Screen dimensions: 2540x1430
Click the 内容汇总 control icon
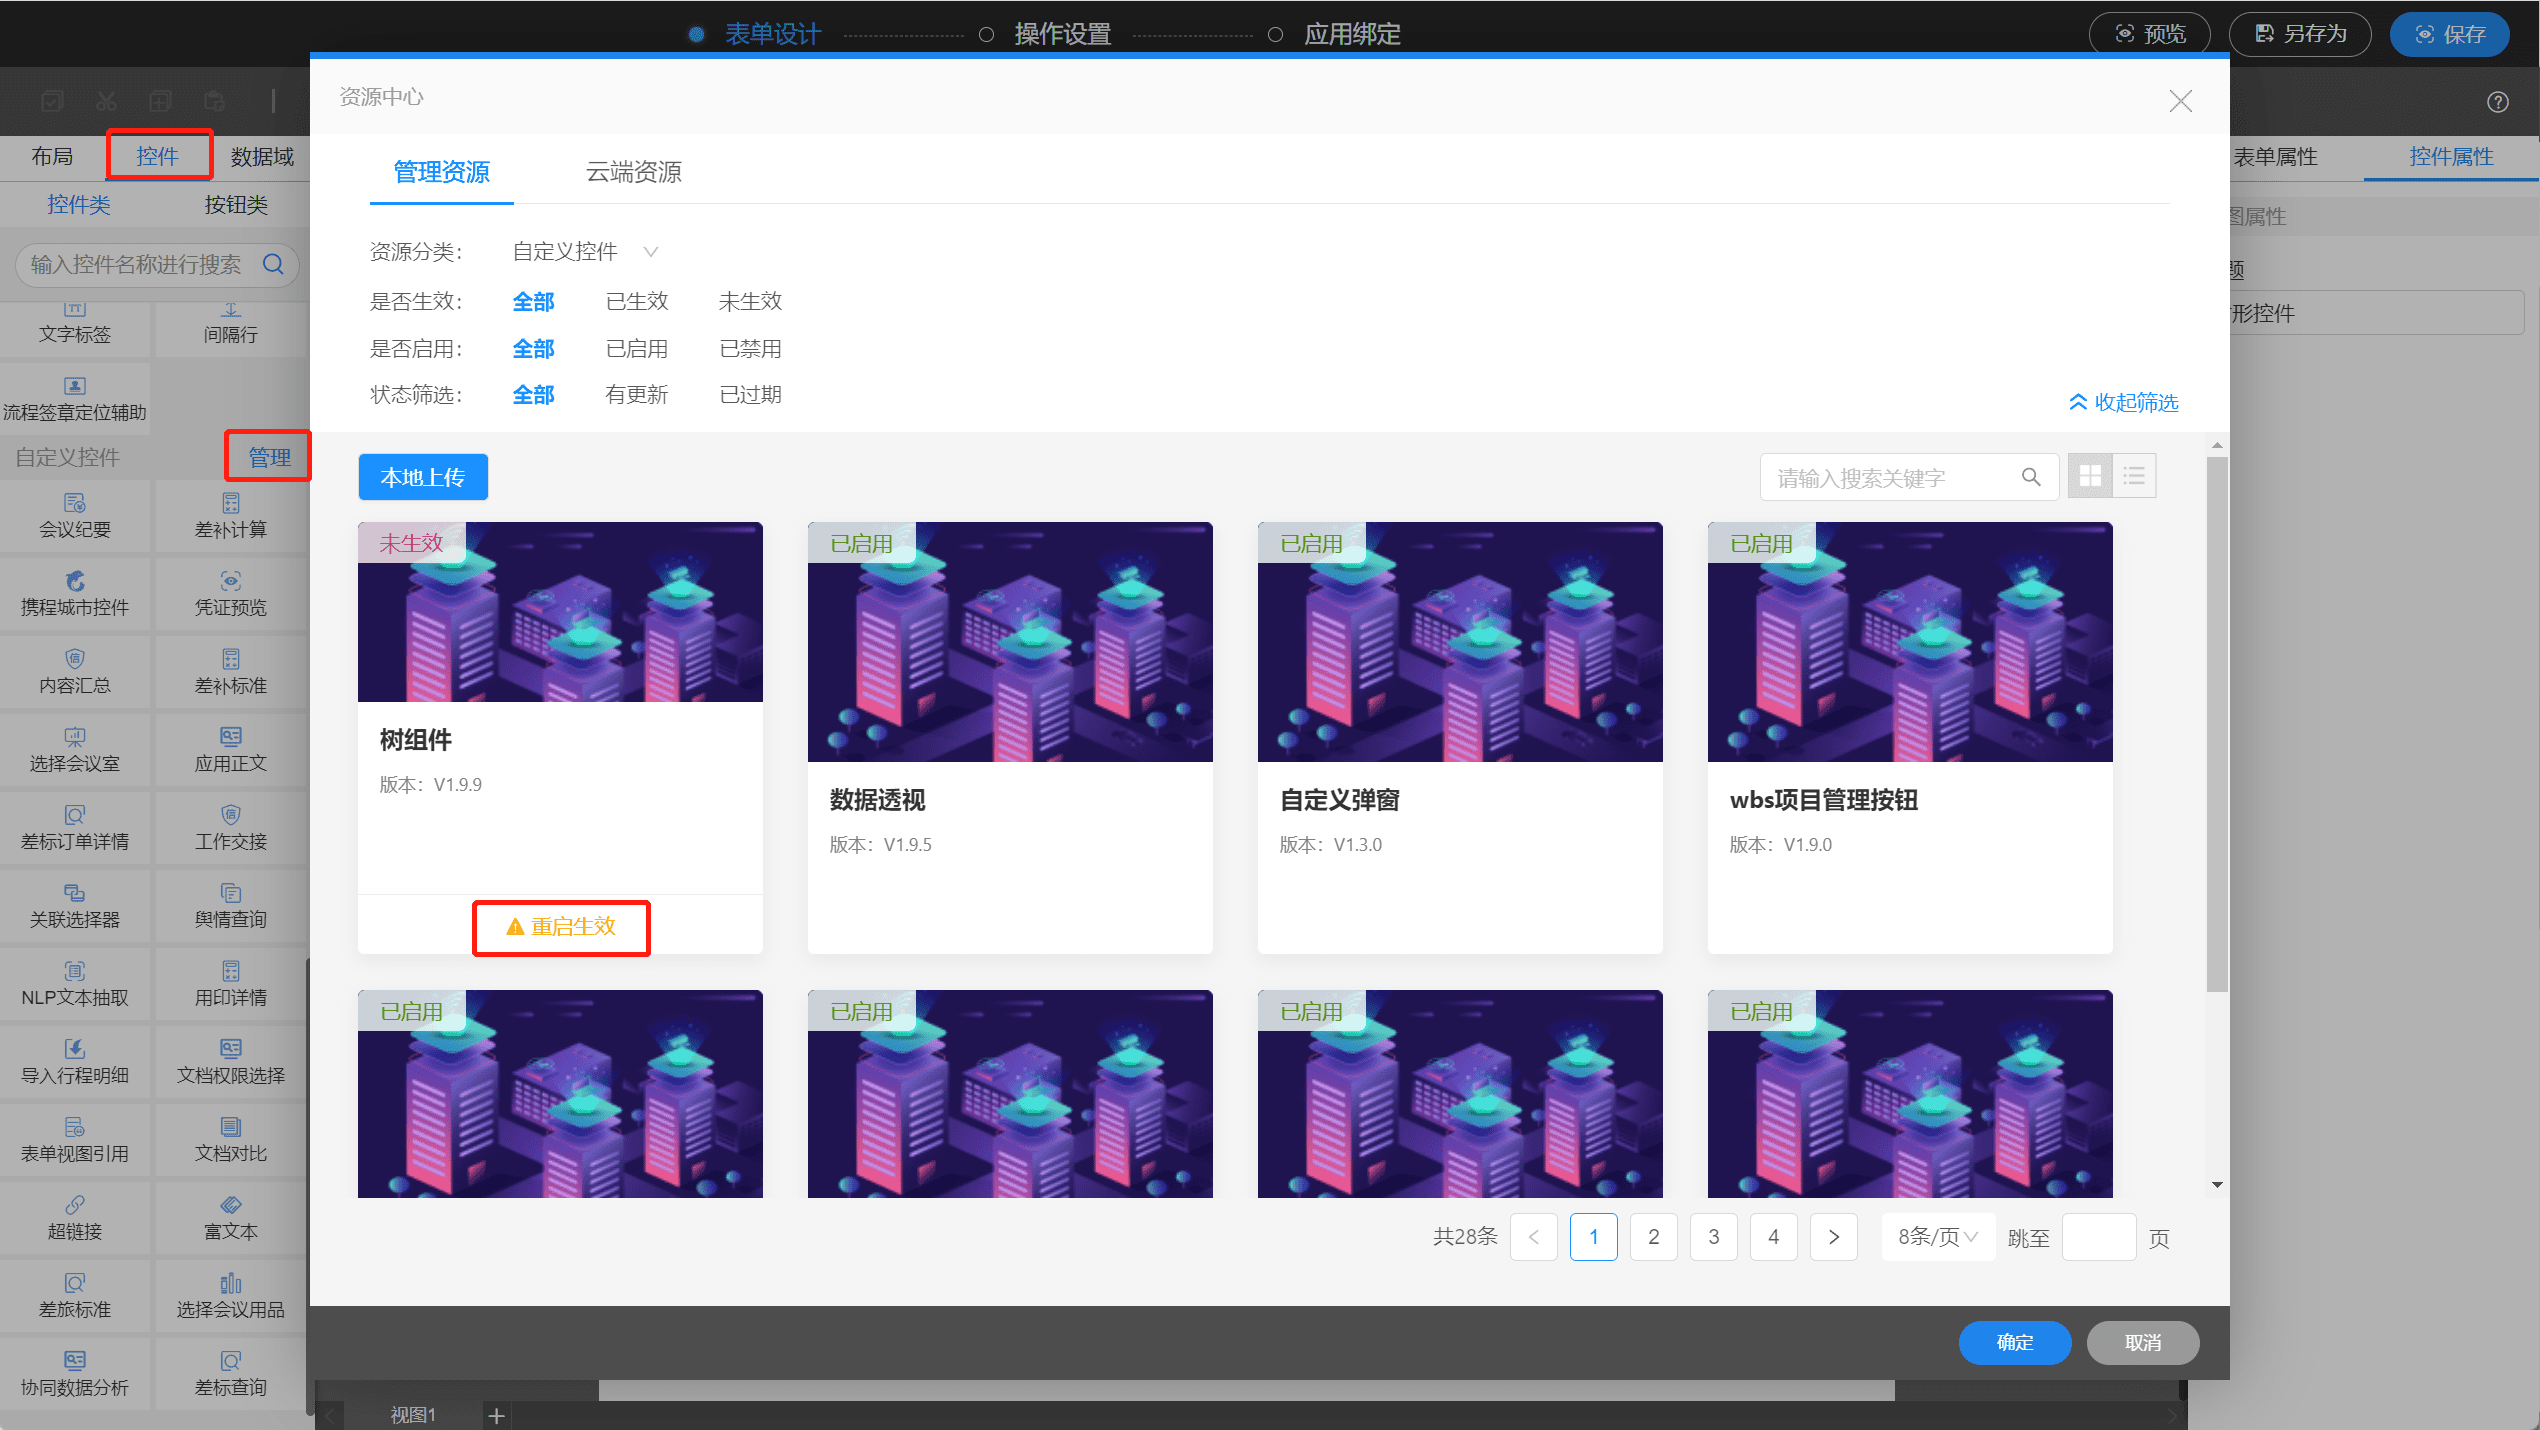pos(75,659)
